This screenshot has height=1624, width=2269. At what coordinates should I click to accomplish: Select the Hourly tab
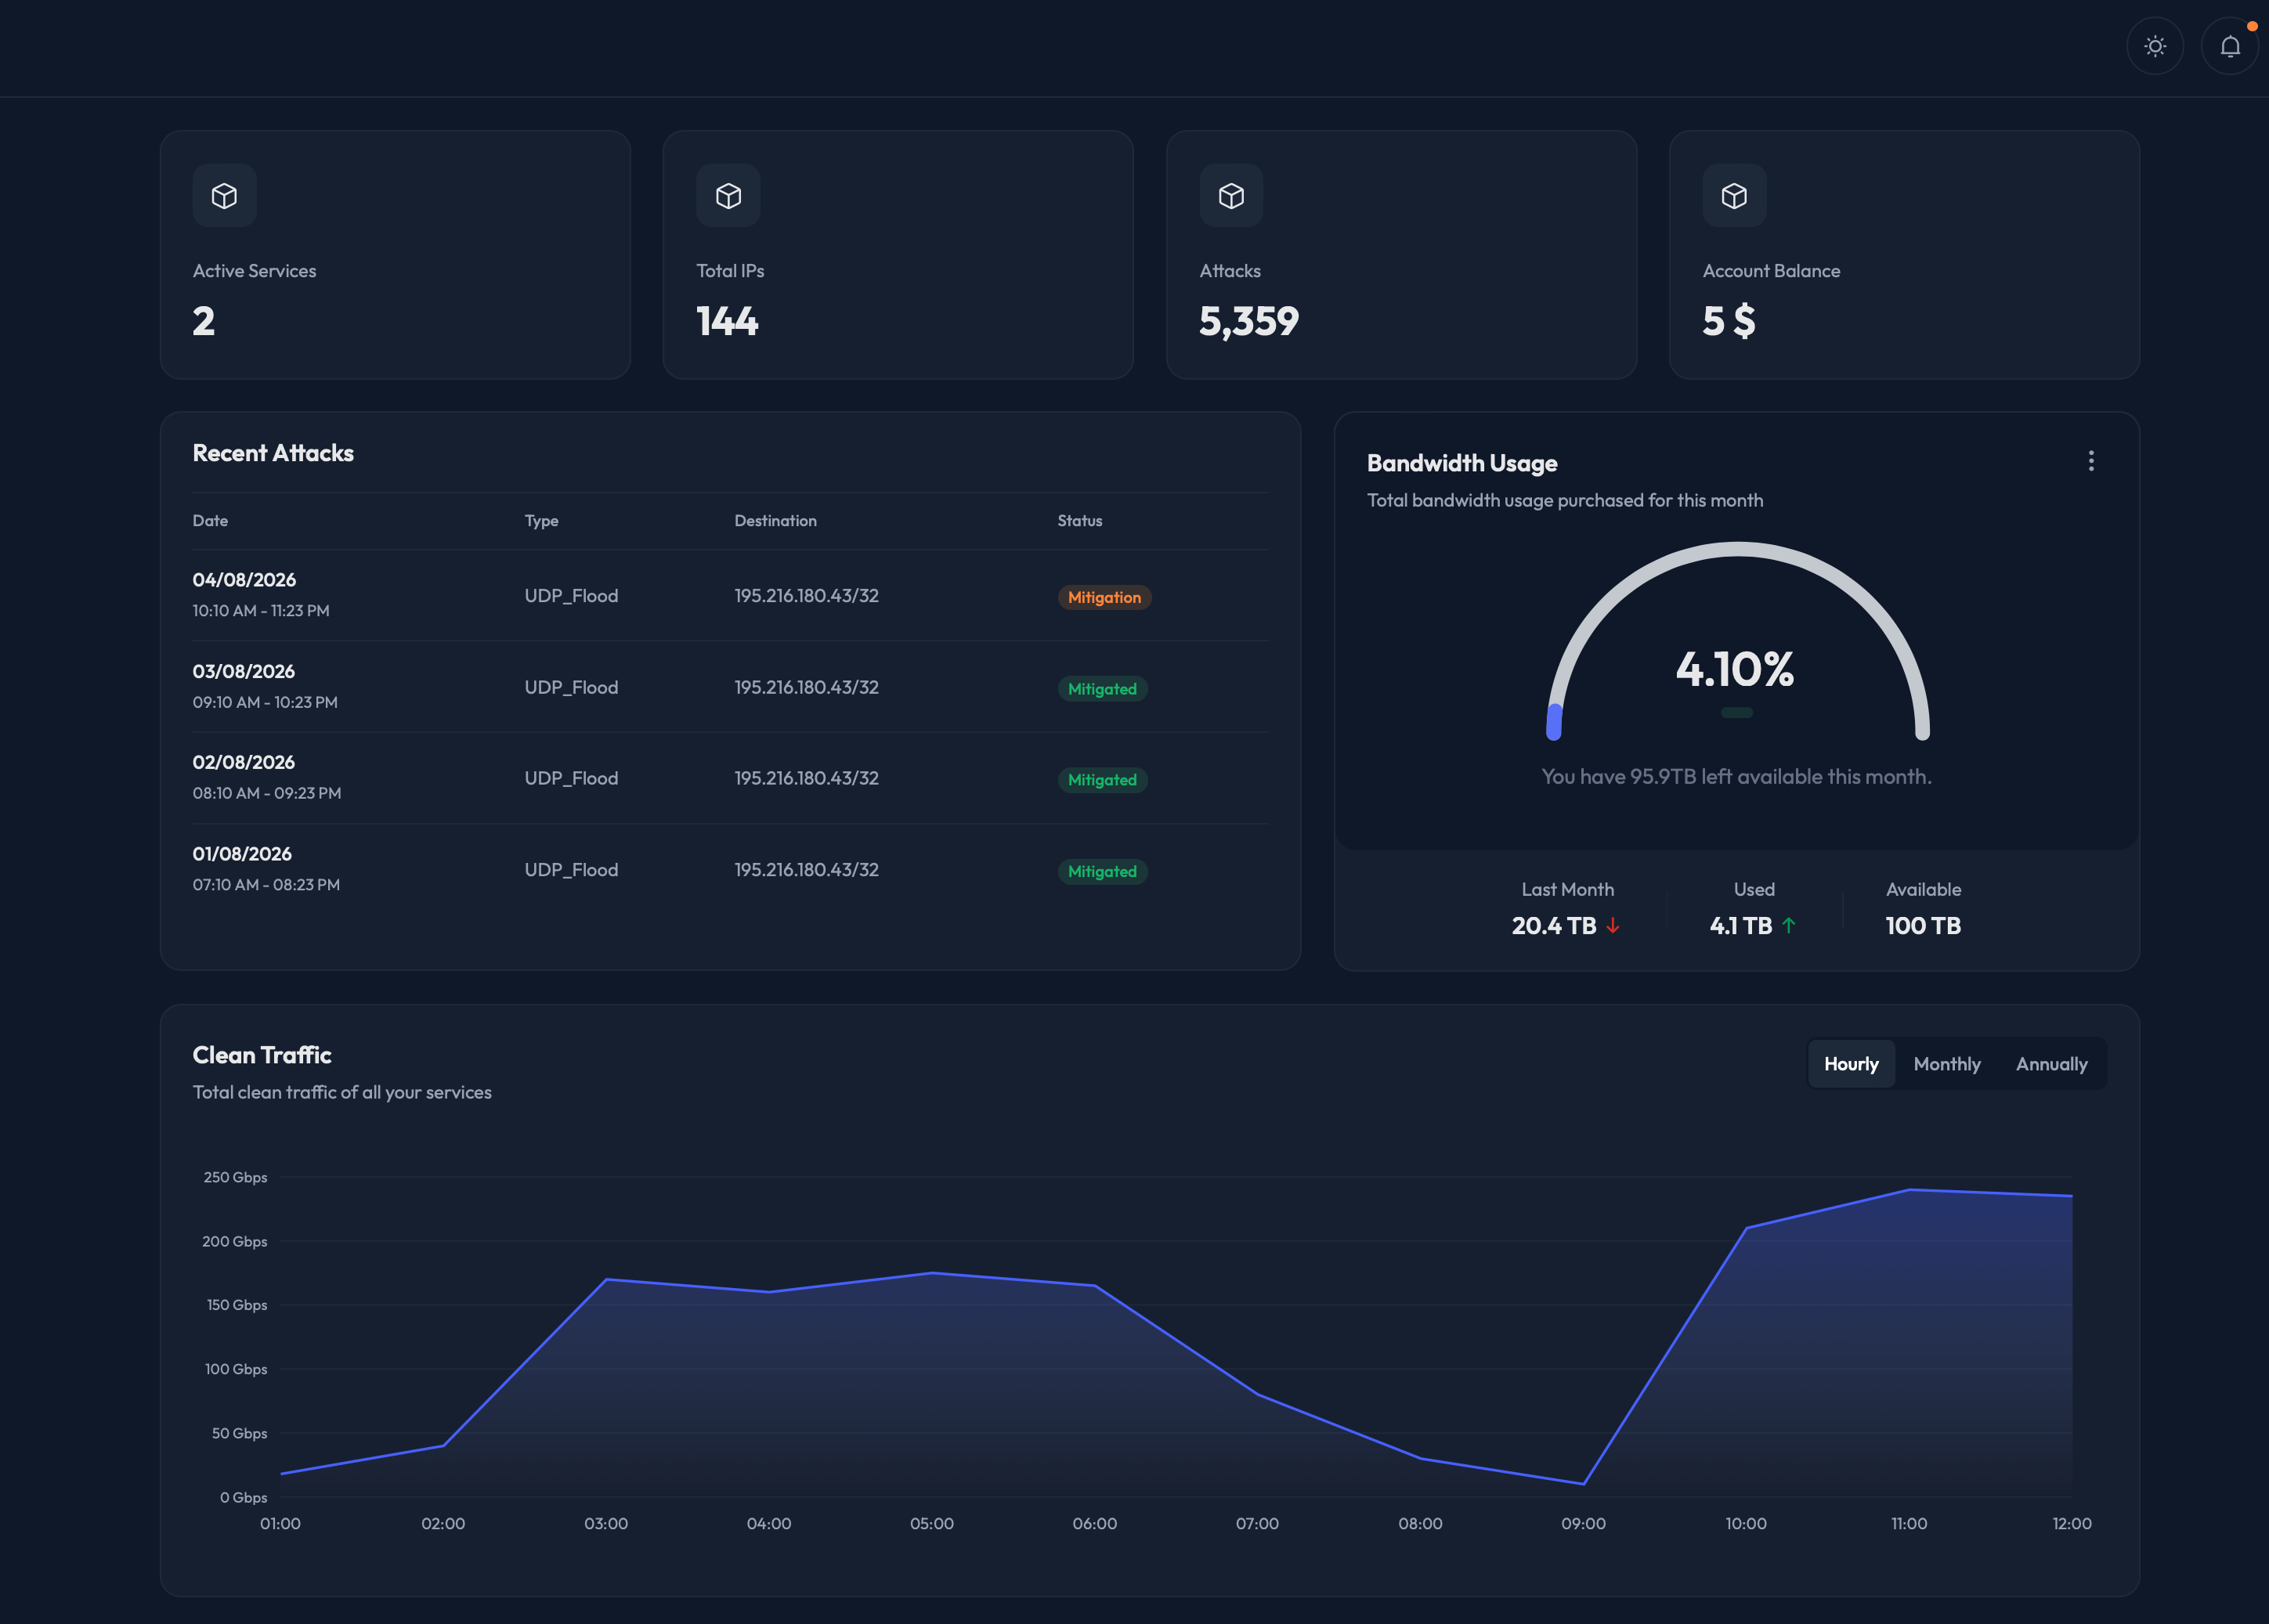coord(1851,1063)
